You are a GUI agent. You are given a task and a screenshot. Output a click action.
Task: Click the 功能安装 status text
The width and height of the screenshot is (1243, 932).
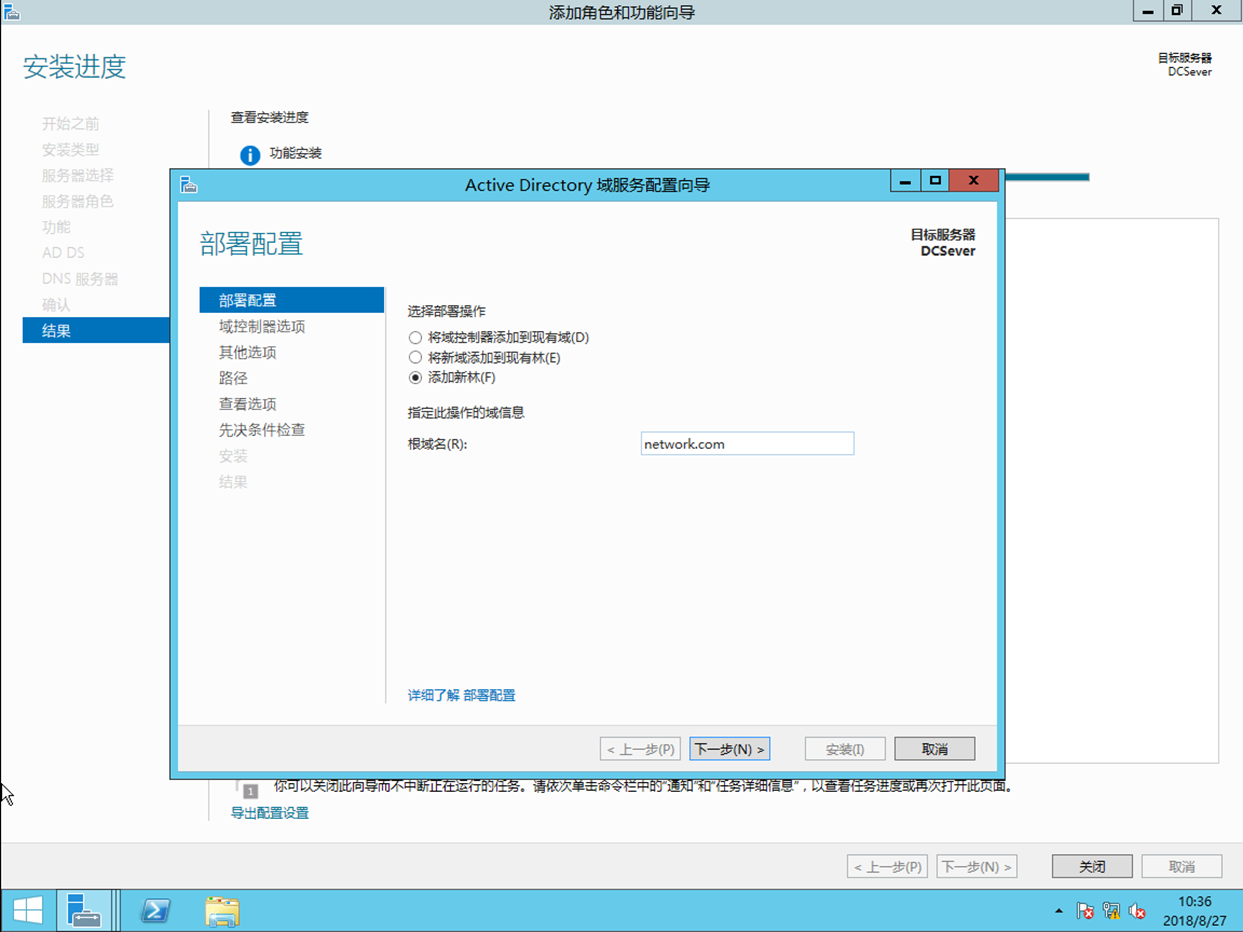tap(295, 153)
